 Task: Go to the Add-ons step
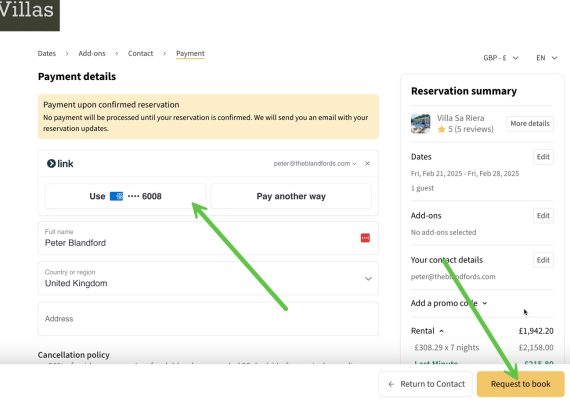[92, 53]
